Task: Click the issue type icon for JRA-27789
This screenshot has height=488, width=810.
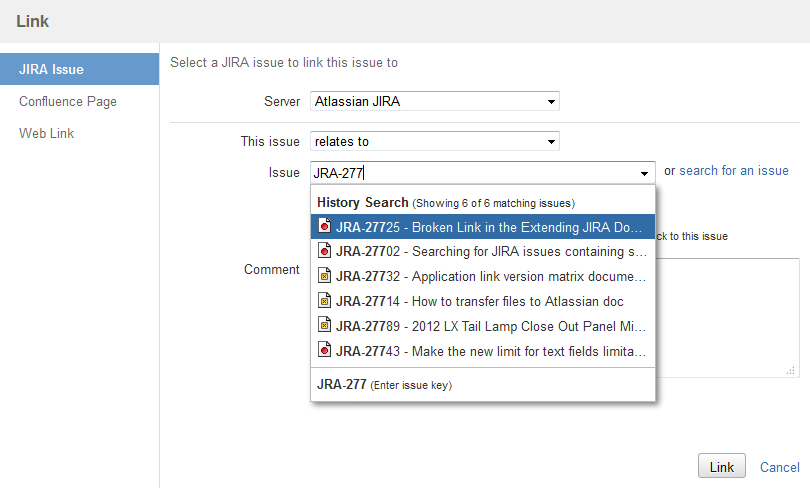Action: (324, 325)
